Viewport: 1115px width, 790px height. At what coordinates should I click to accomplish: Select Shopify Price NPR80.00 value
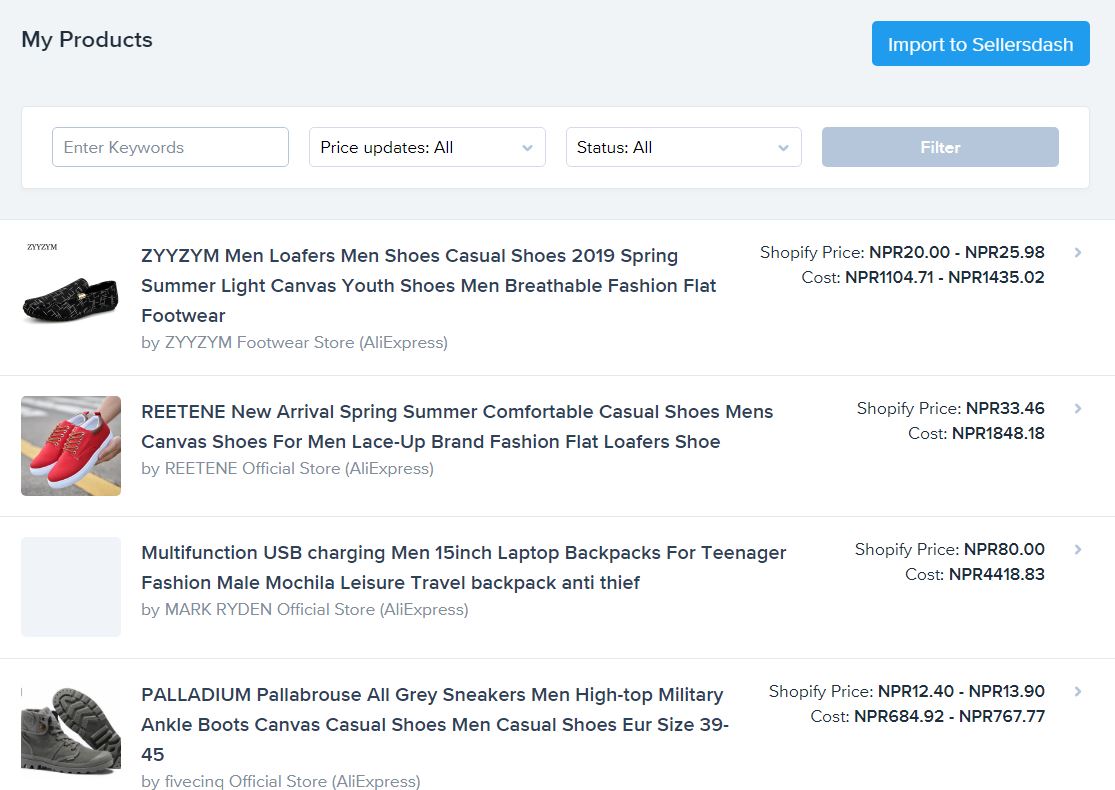(1004, 549)
